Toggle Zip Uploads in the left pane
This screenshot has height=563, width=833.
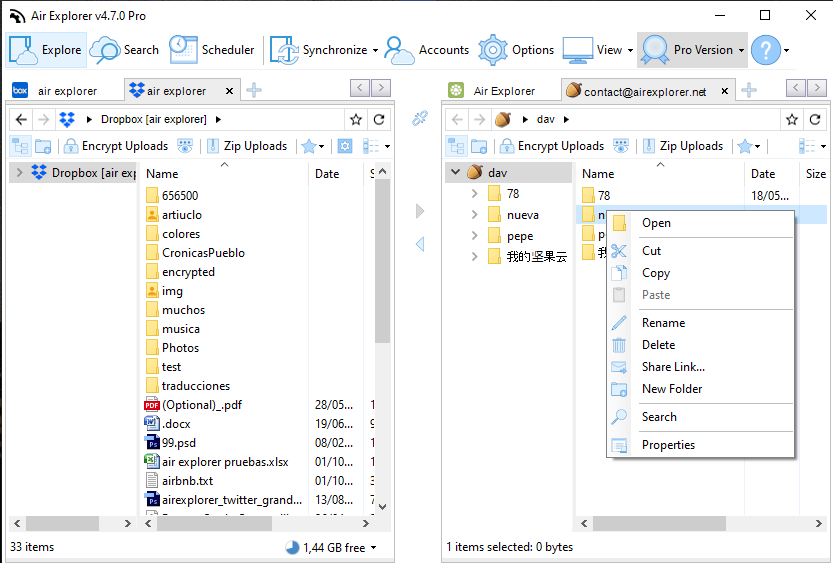pyautogui.click(x=247, y=146)
